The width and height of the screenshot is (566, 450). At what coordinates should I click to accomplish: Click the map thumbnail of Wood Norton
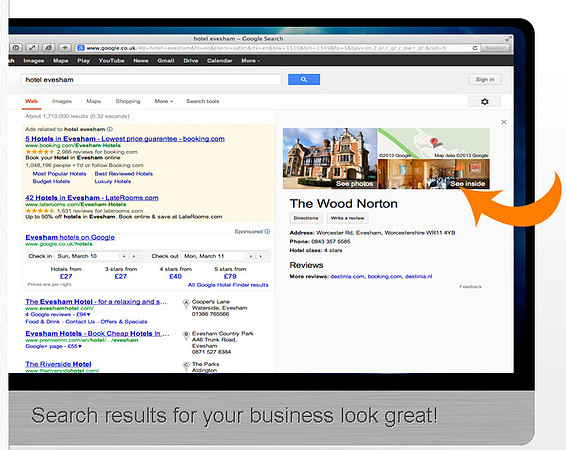434,143
